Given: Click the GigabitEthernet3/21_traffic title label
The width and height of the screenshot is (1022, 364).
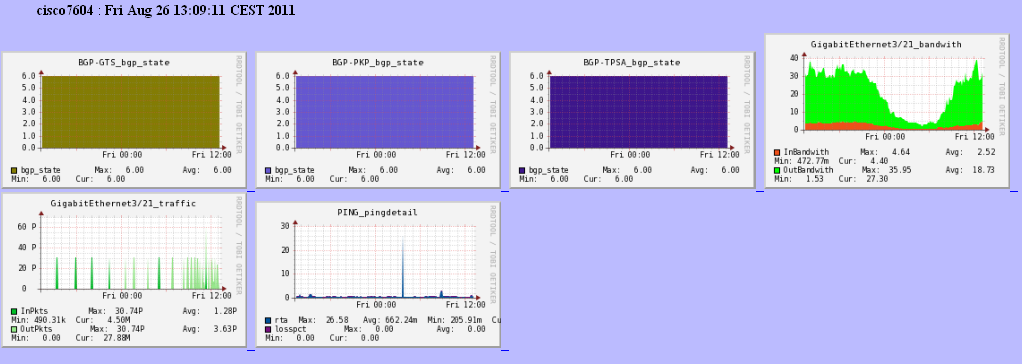Looking at the screenshot, I should [124, 204].
